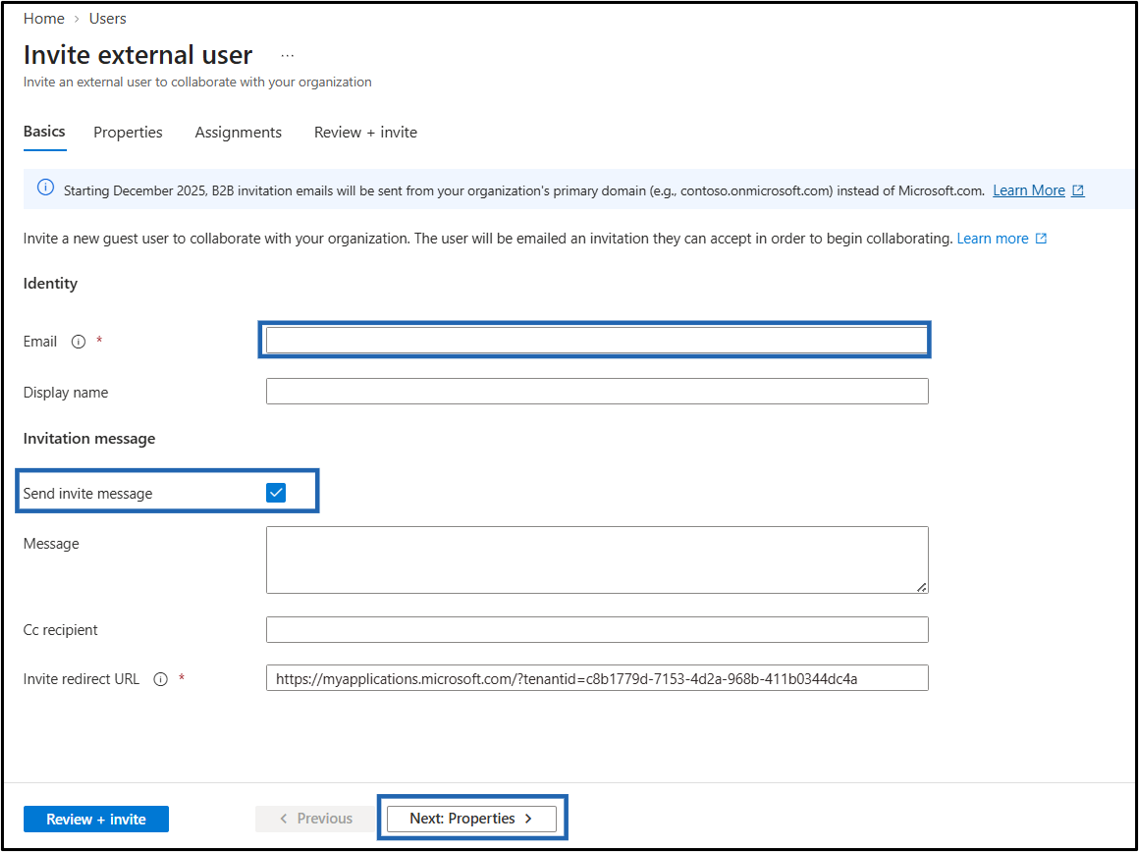Screen dimensions: 1139x852
Task: Click the Next: Properties button
Action: click(x=471, y=819)
